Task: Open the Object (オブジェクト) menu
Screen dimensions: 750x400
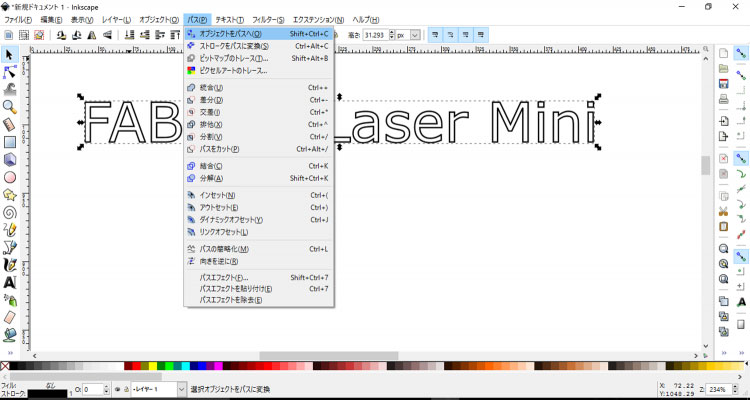Action: [x=159, y=20]
